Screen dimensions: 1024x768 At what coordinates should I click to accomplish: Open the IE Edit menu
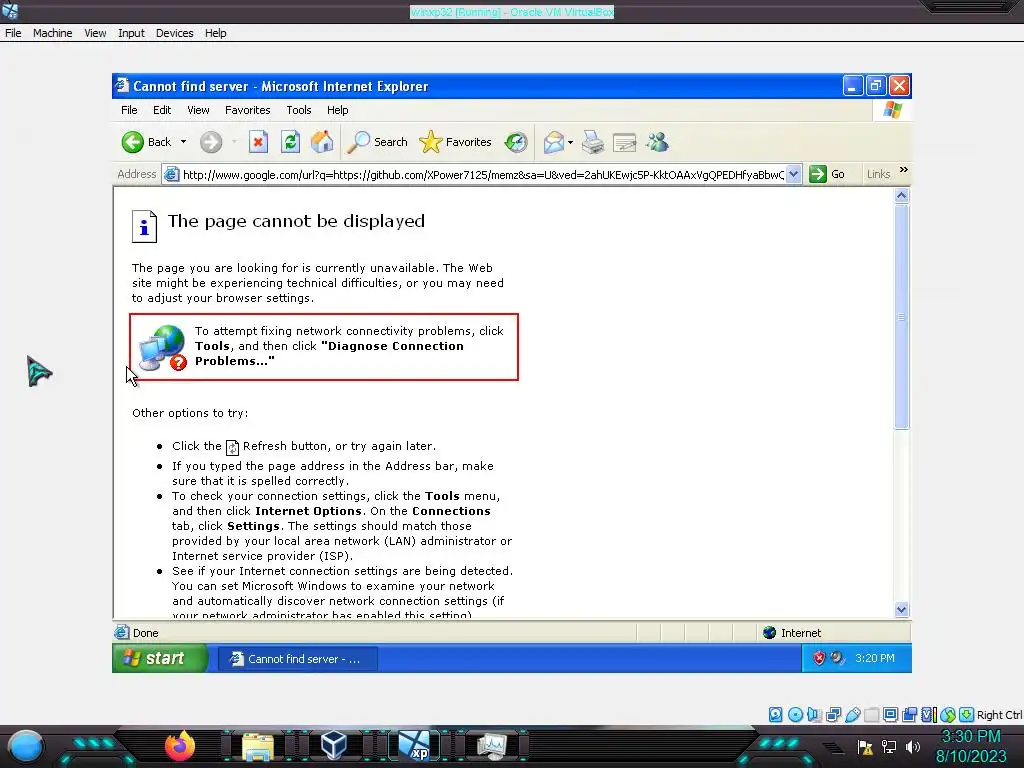(162, 110)
